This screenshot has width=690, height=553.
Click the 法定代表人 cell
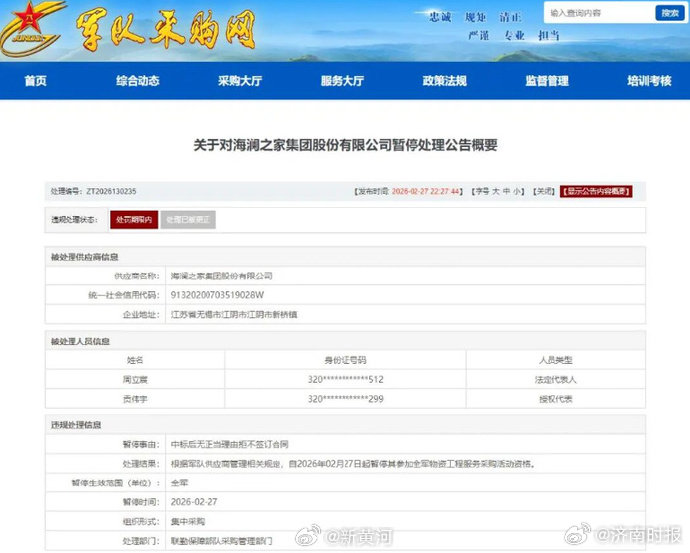[556, 380]
